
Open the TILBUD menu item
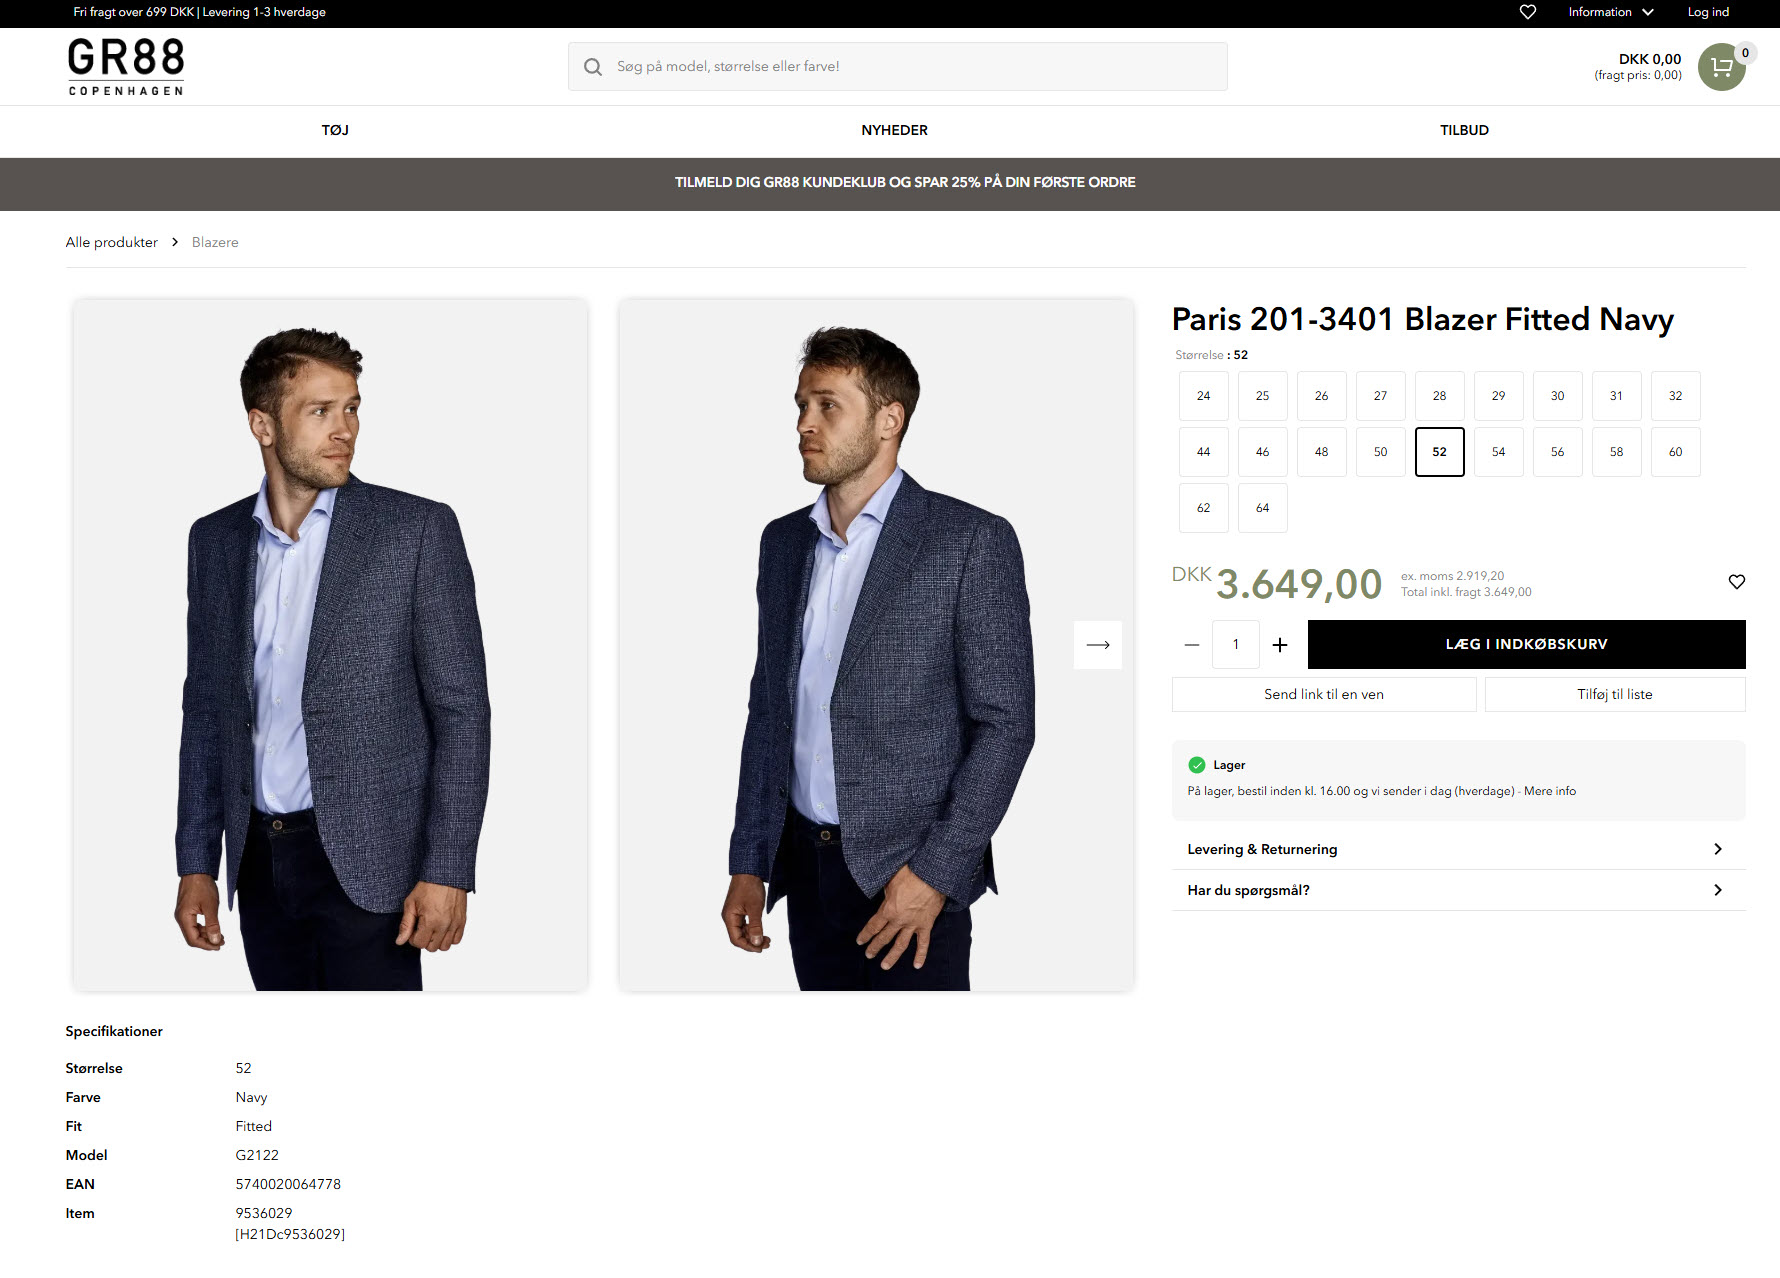point(1464,130)
